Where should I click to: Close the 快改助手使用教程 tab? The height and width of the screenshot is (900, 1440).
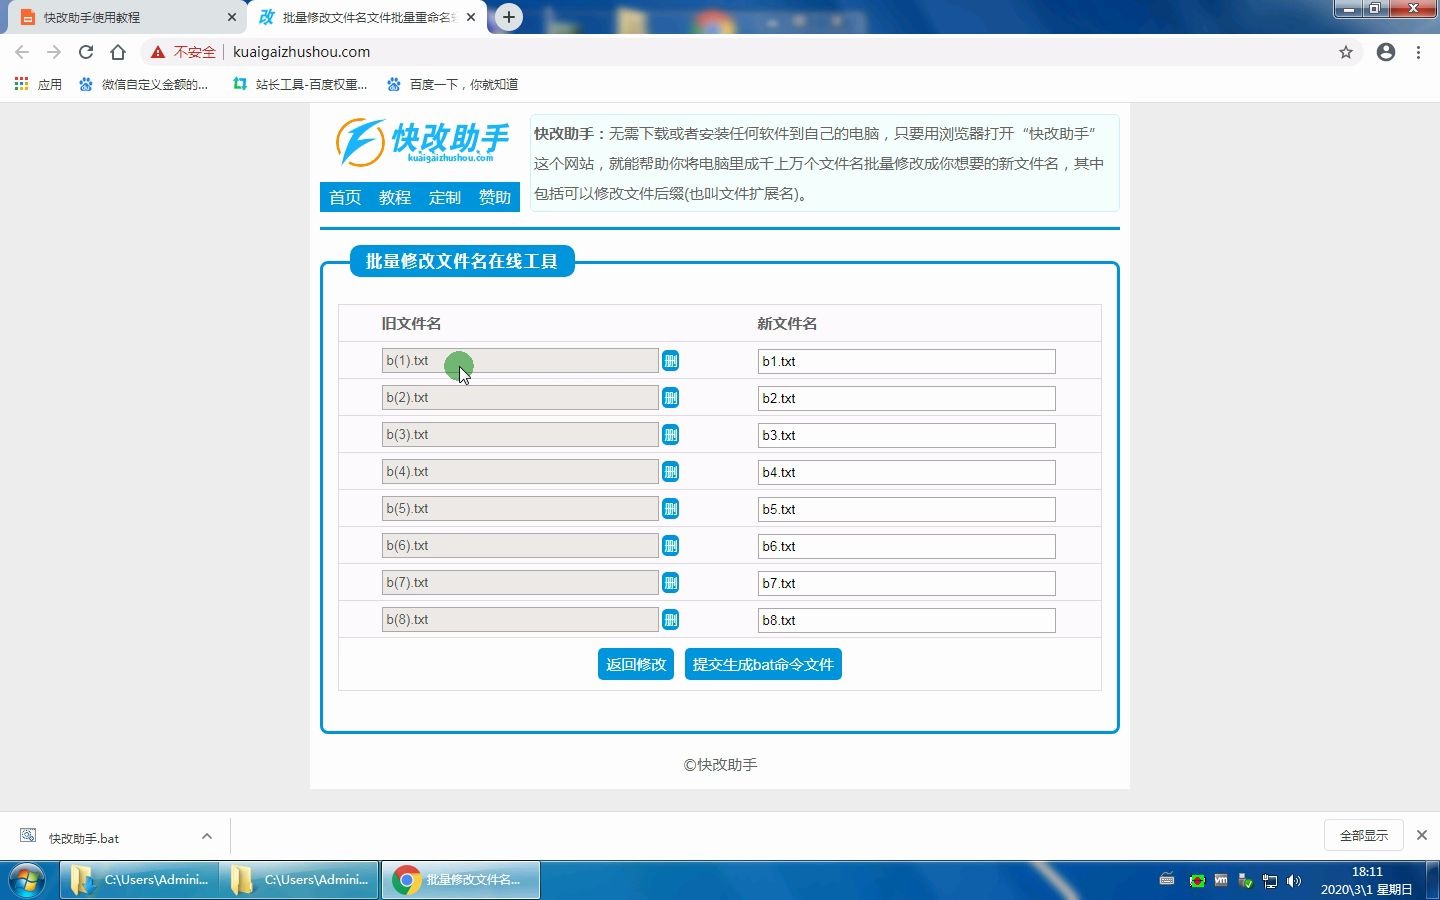[x=232, y=17]
